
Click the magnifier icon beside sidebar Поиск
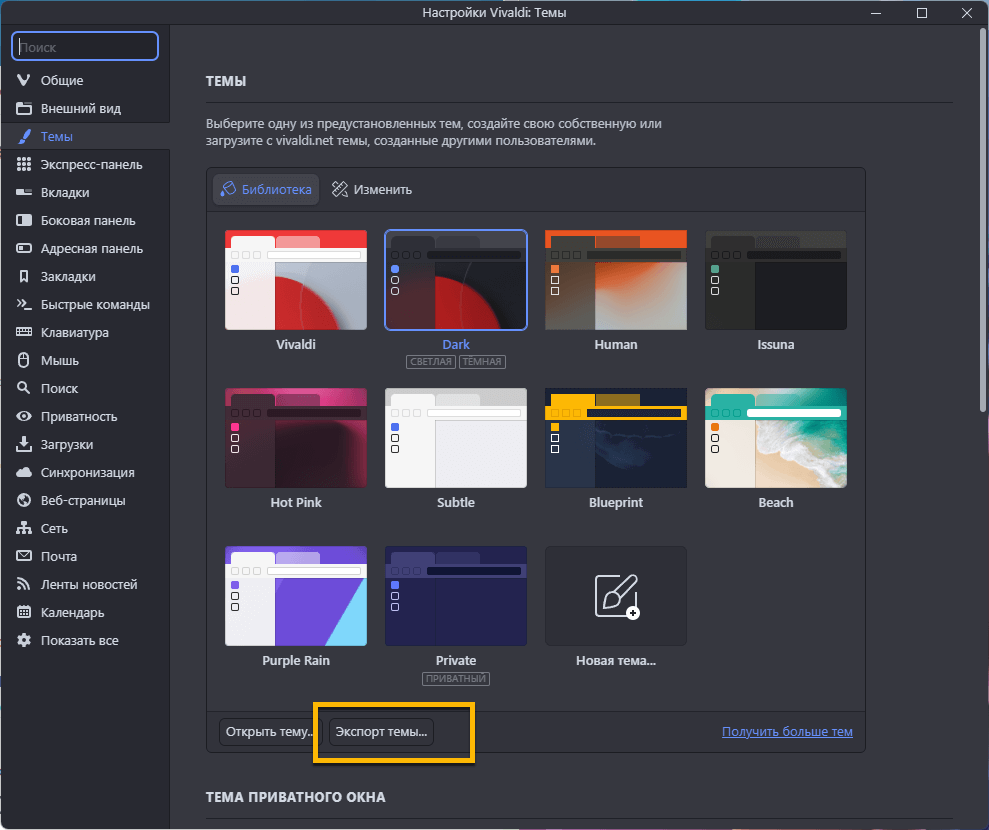pos(23,388)
